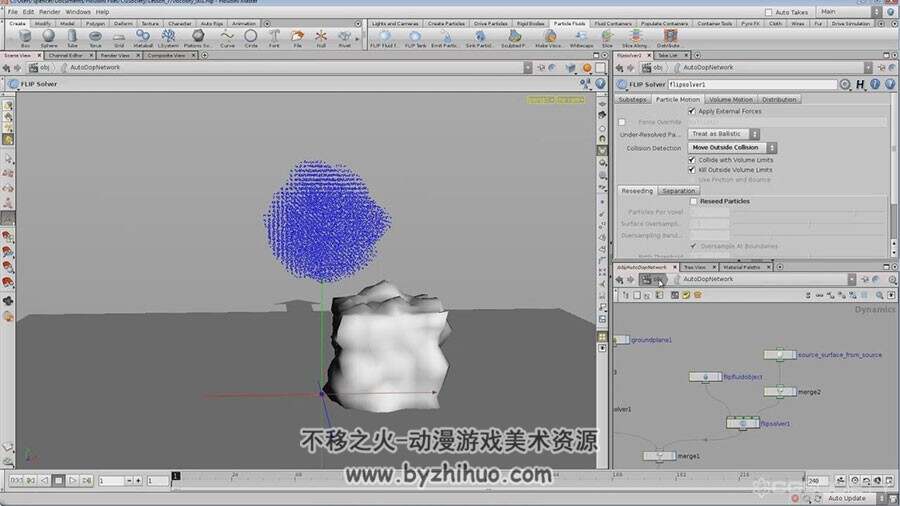Open the Auto Update mode dropdown
Image resolution: width=900 pixels, height=506 pixels.
pos(854,499)
